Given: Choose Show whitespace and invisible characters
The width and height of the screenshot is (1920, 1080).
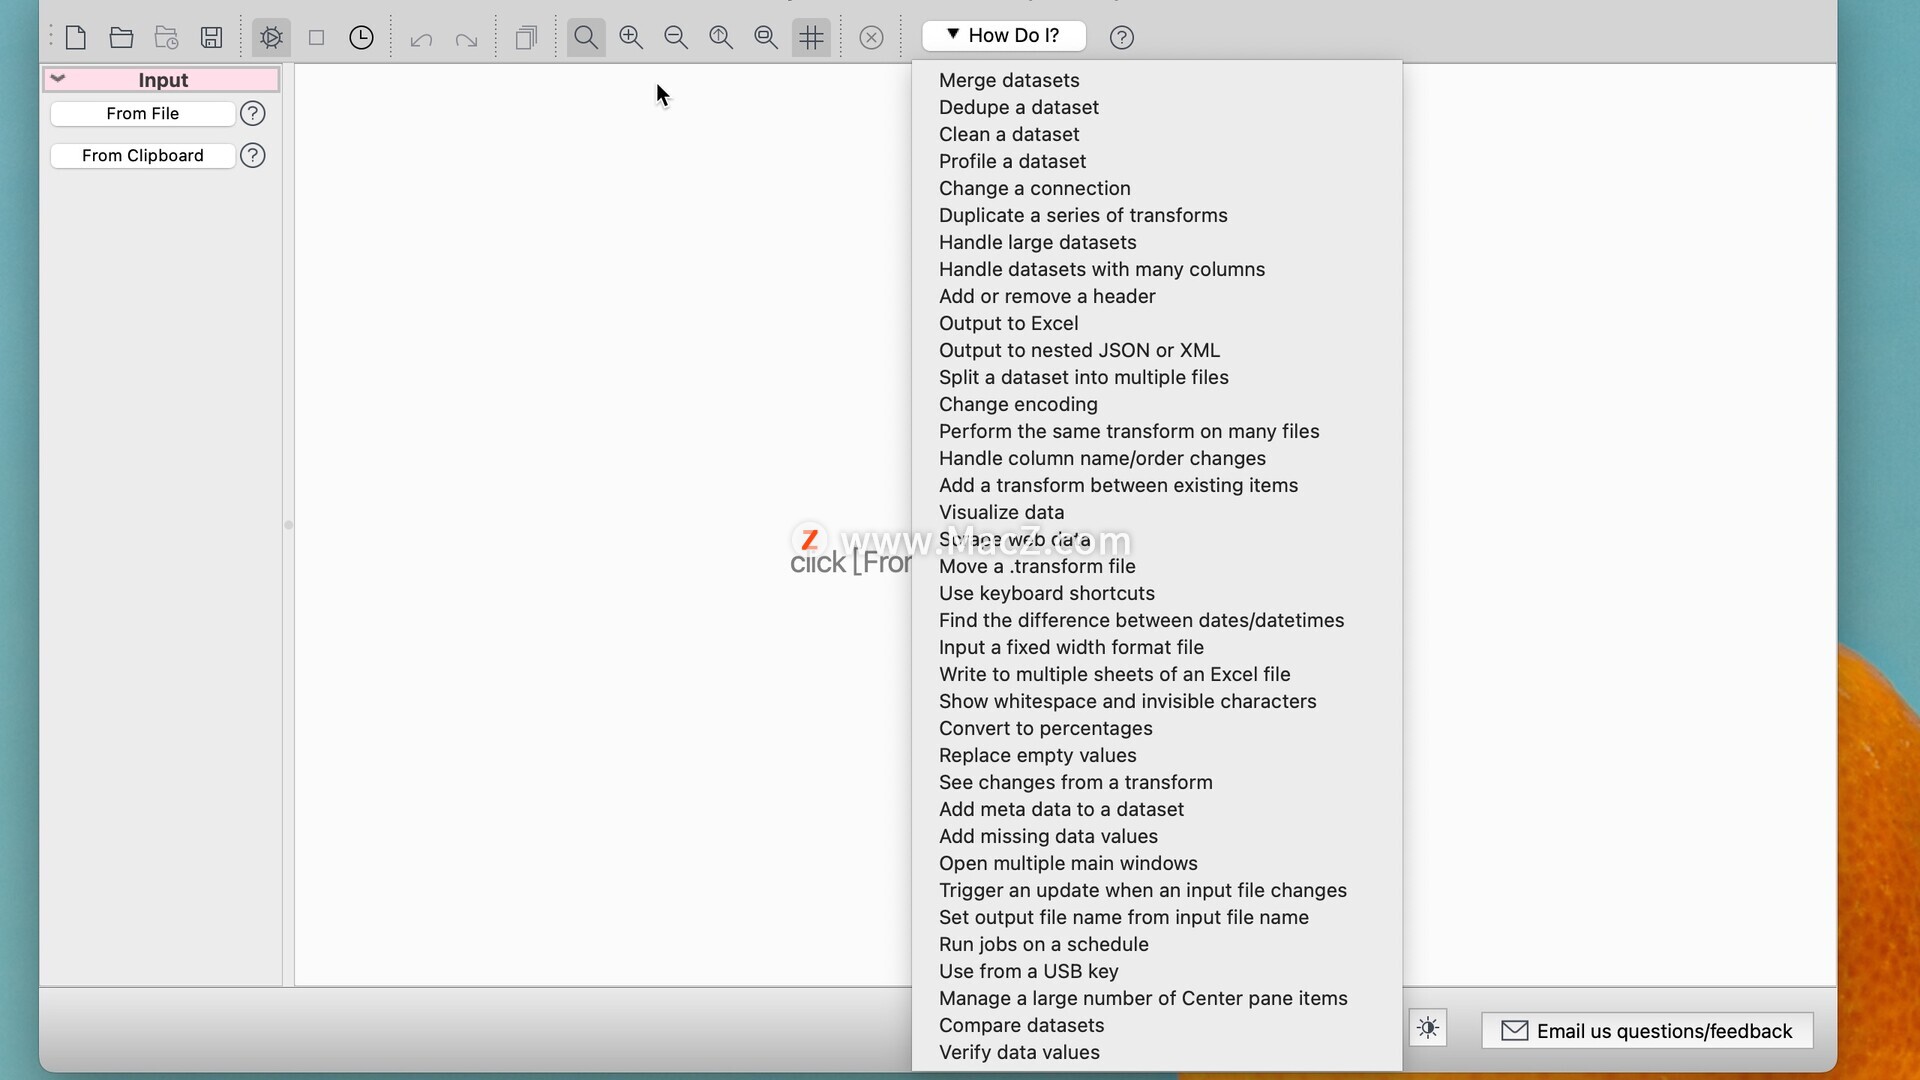Looking at the screenshot, I should pos(1157,701).
